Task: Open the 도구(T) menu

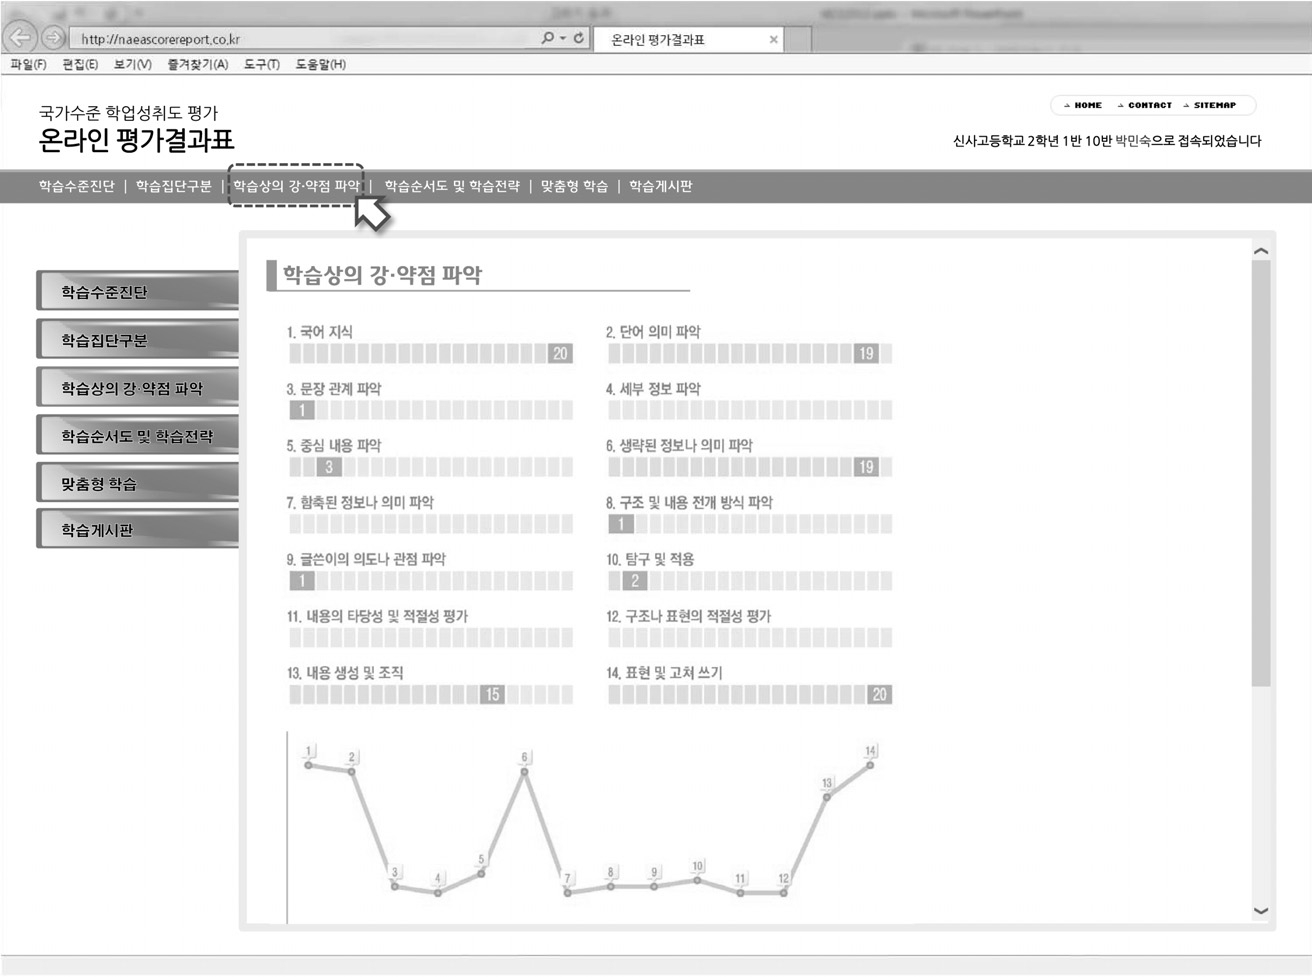Action: coord(262,64)
